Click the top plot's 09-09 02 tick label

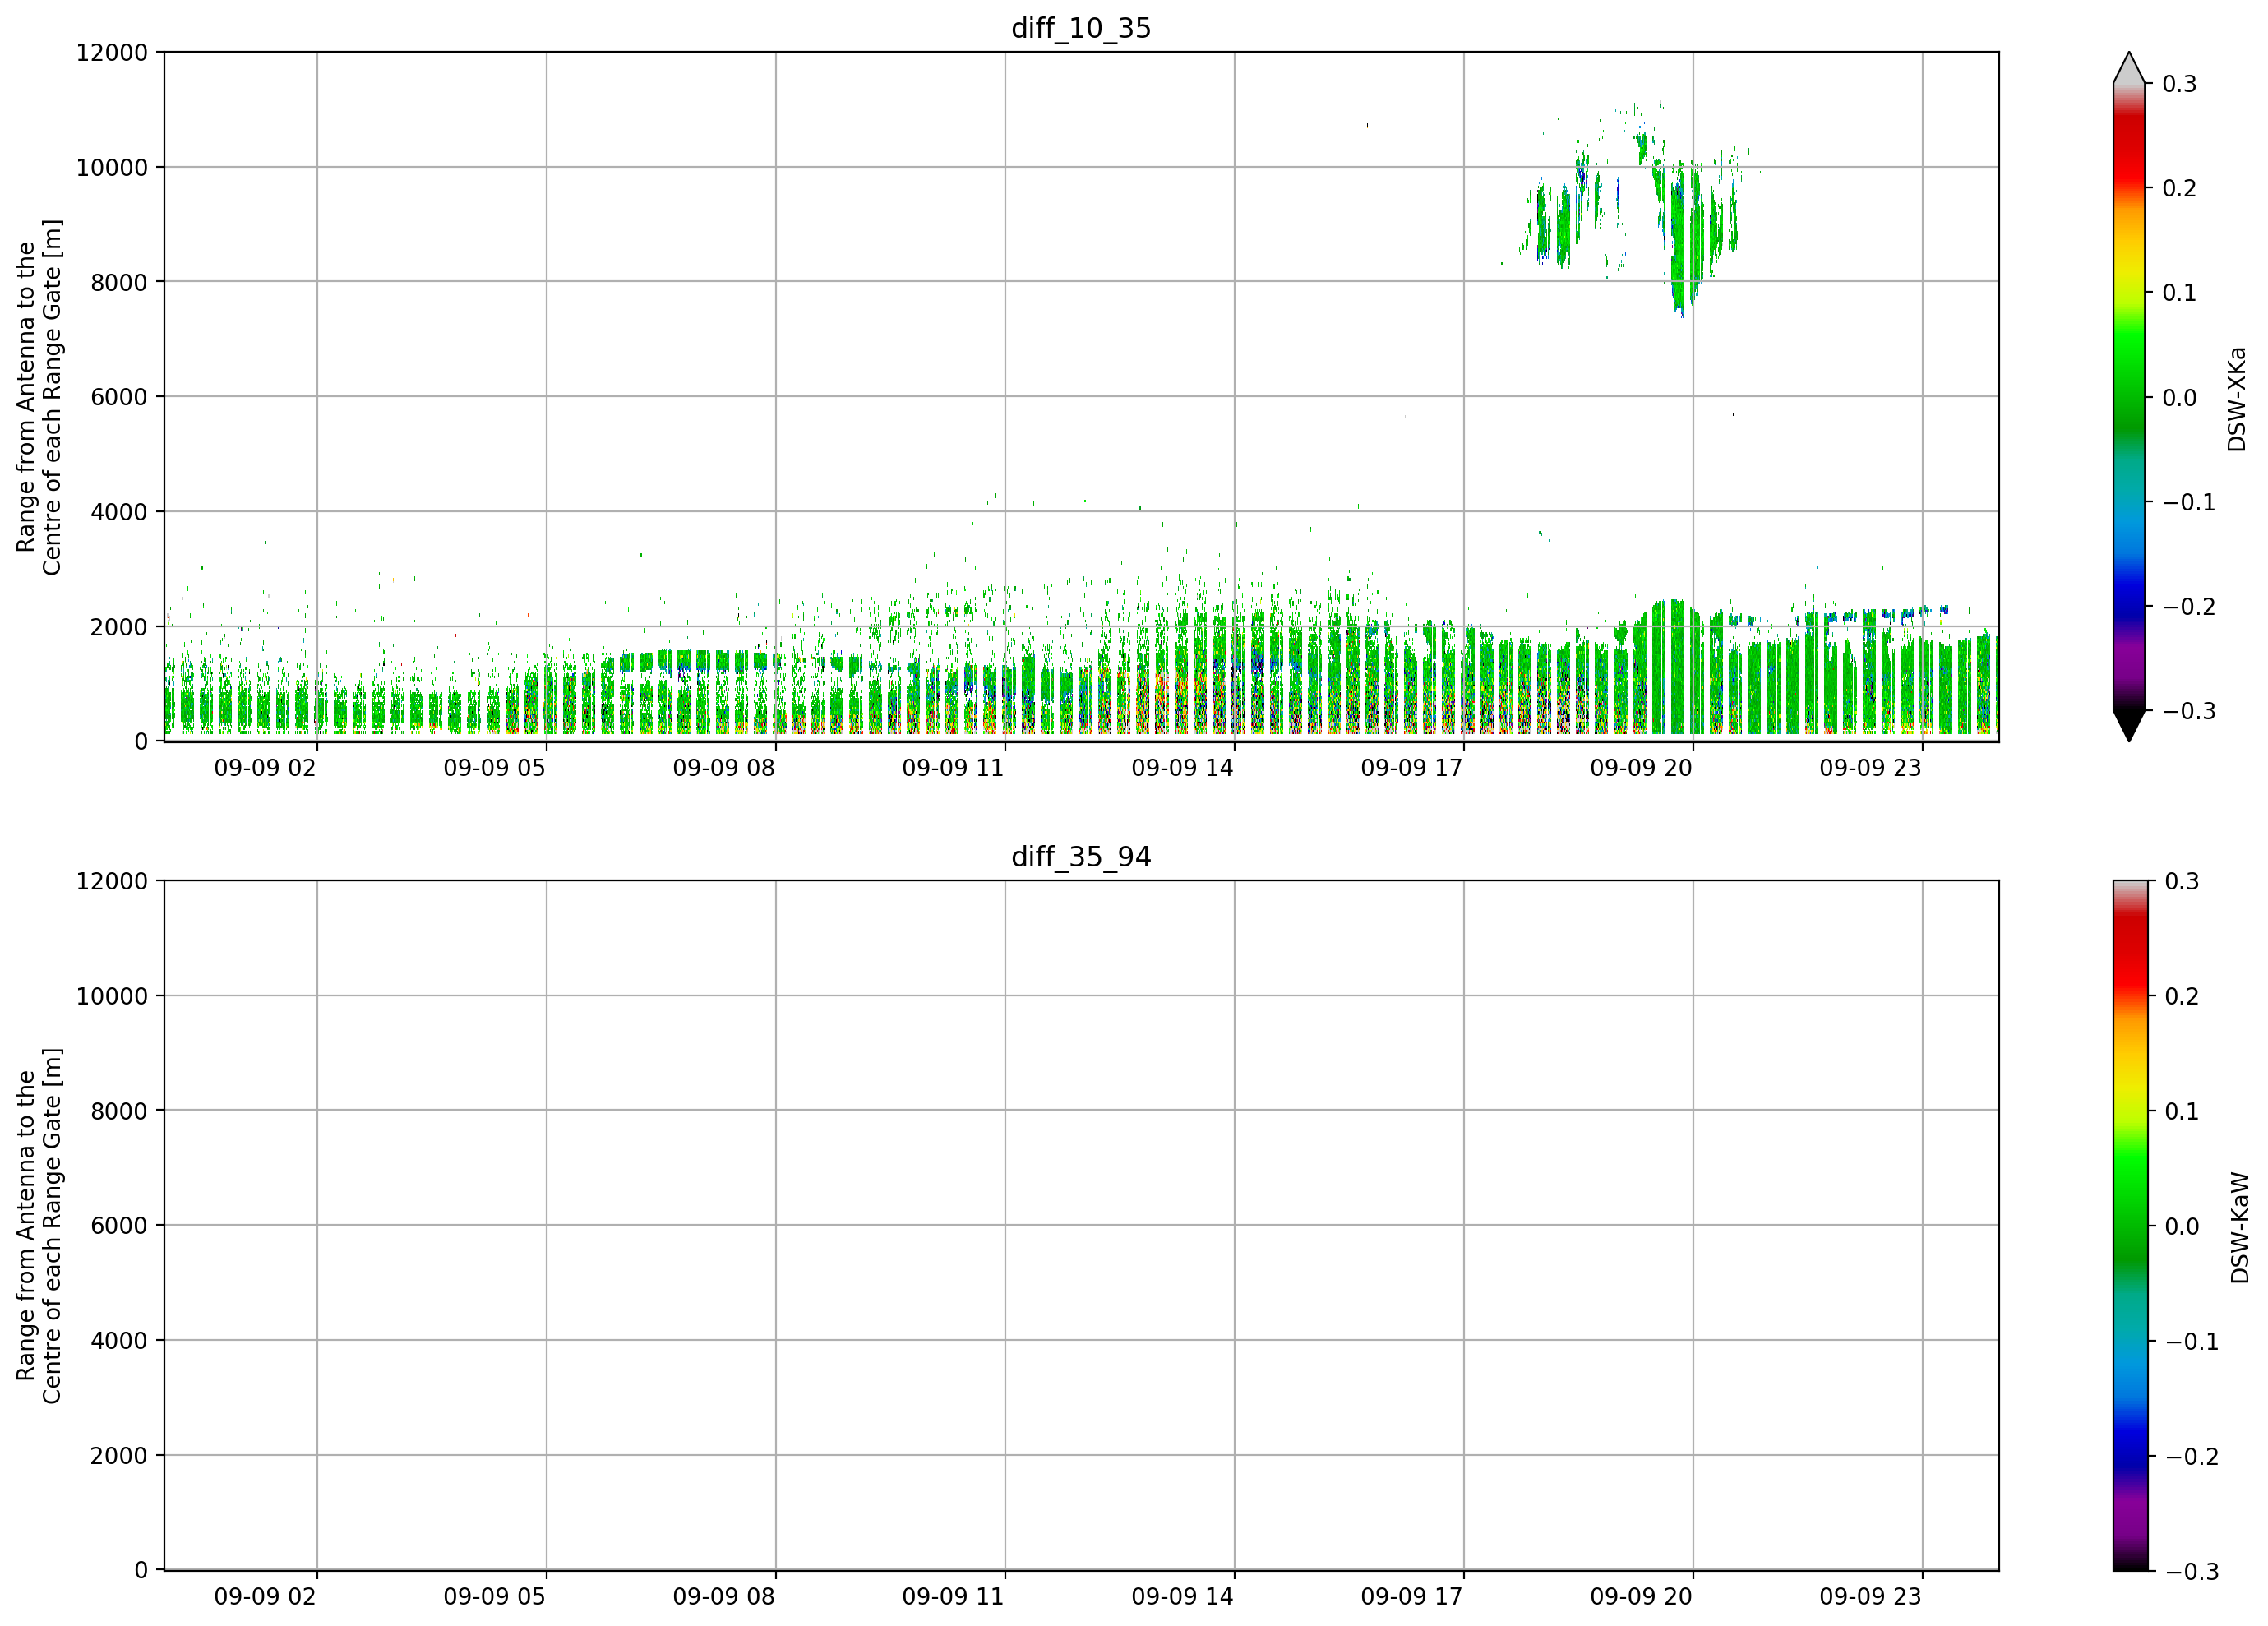coord(265,768)
